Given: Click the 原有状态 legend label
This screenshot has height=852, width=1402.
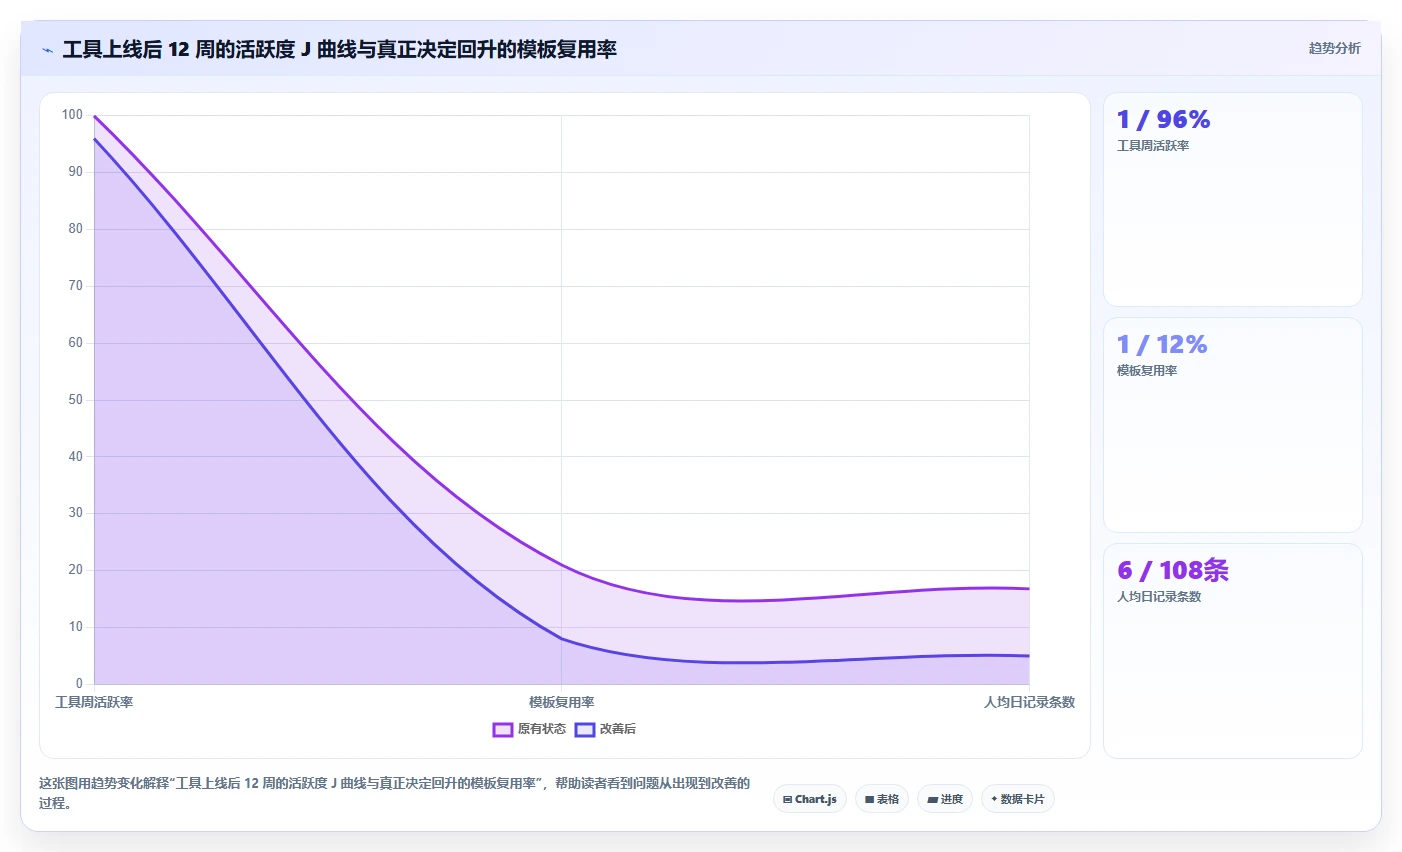Looking at the screenshot, I should click(x=542, y=729).
